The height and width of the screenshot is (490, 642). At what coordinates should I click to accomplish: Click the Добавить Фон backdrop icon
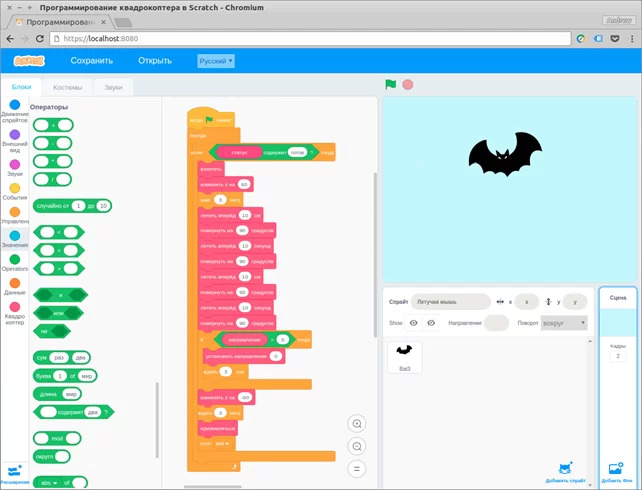pos(616,468)
